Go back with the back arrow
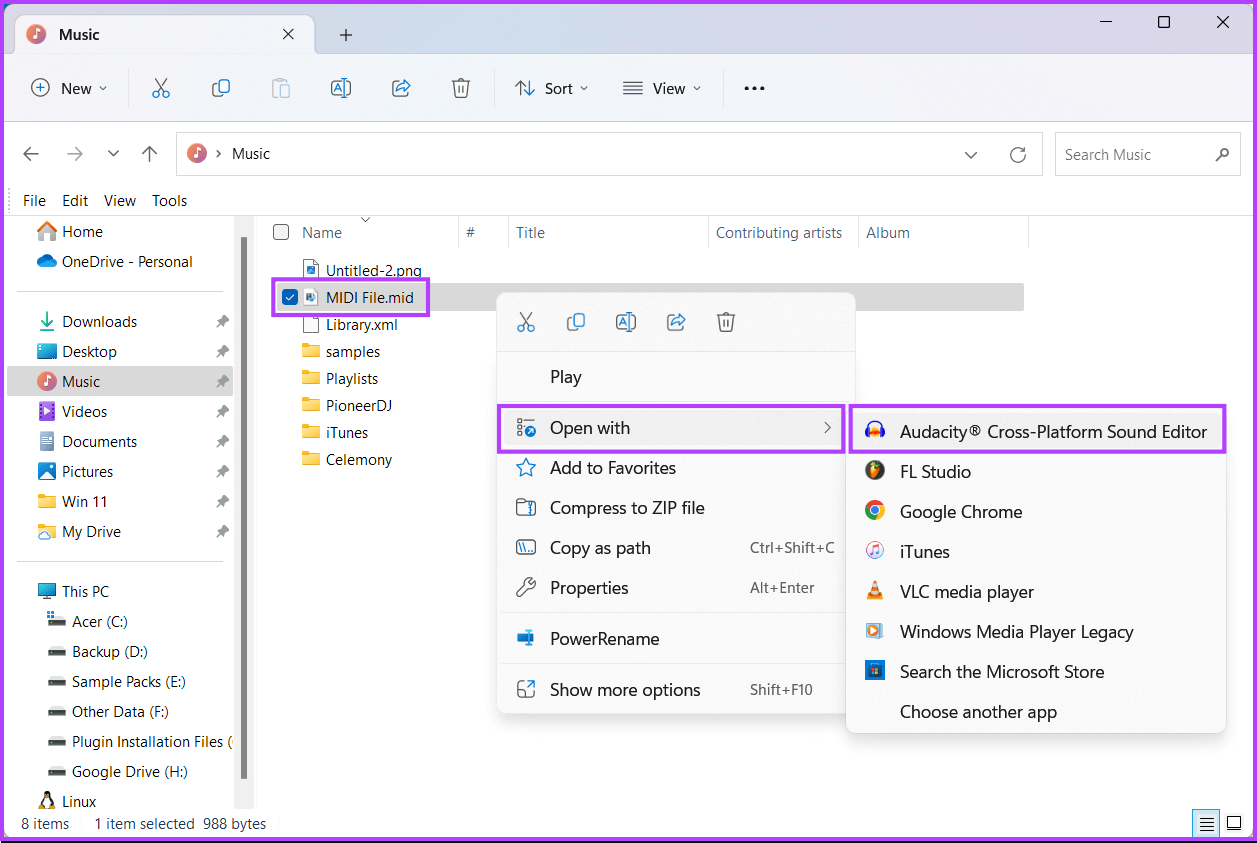Viewport: 1257px width, 843px height. click(x=31, y=154)
